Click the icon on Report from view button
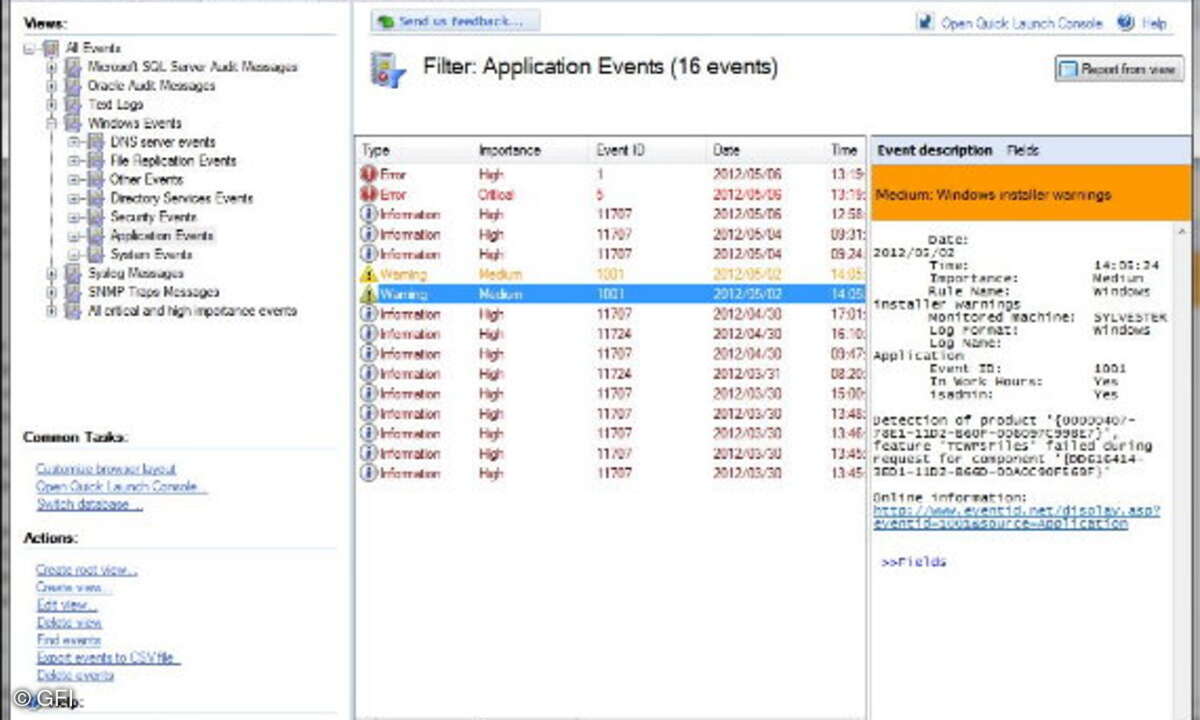 1069,70
